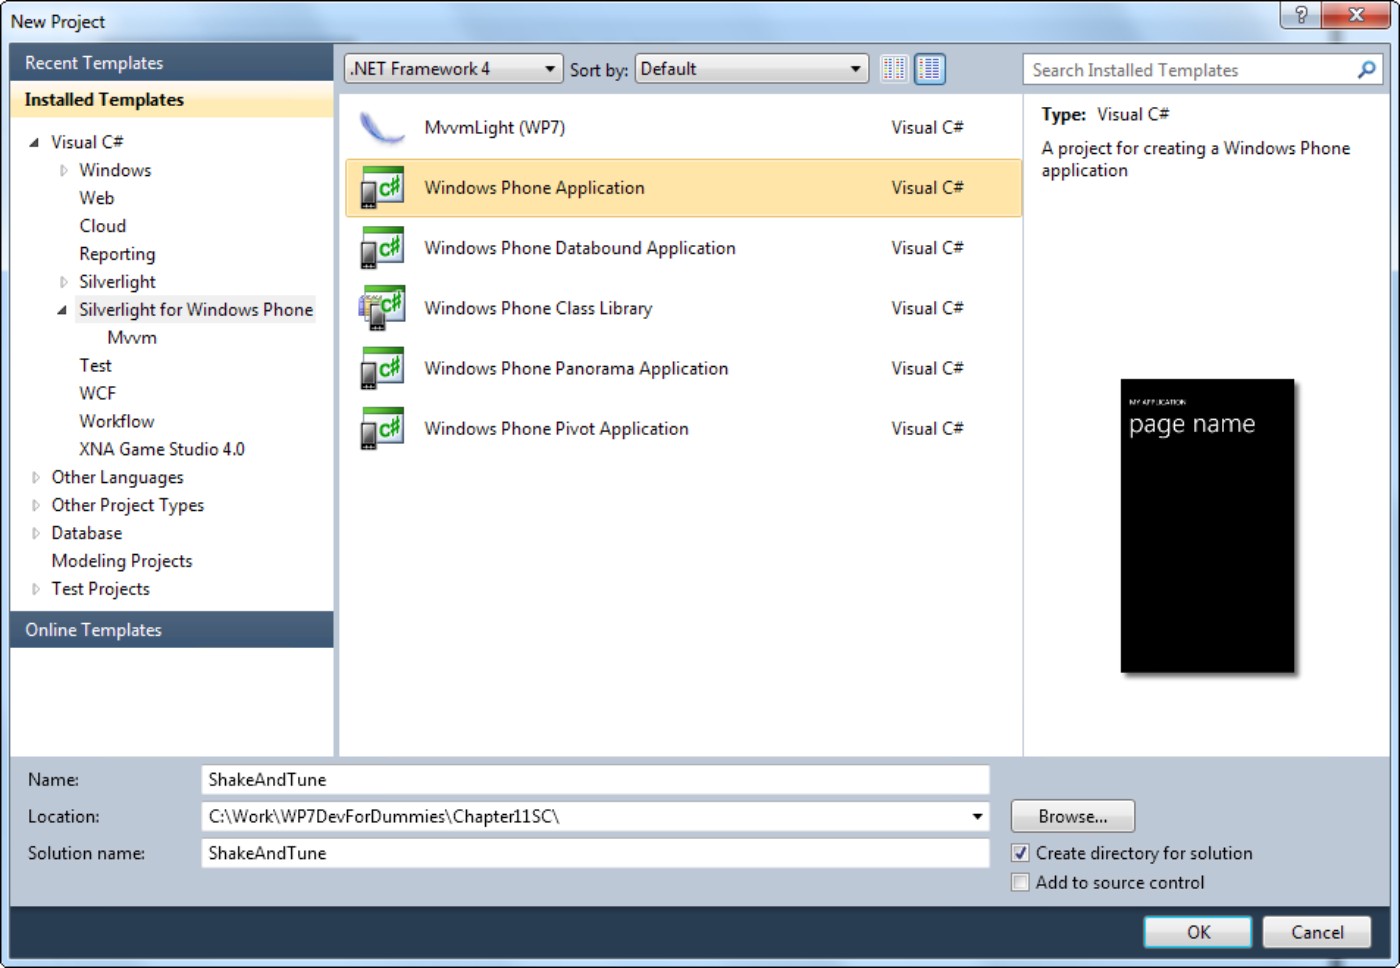This screenshot has height=968, width=1400.
Task: Click the Cancel button
Action: click(1317, 932)
